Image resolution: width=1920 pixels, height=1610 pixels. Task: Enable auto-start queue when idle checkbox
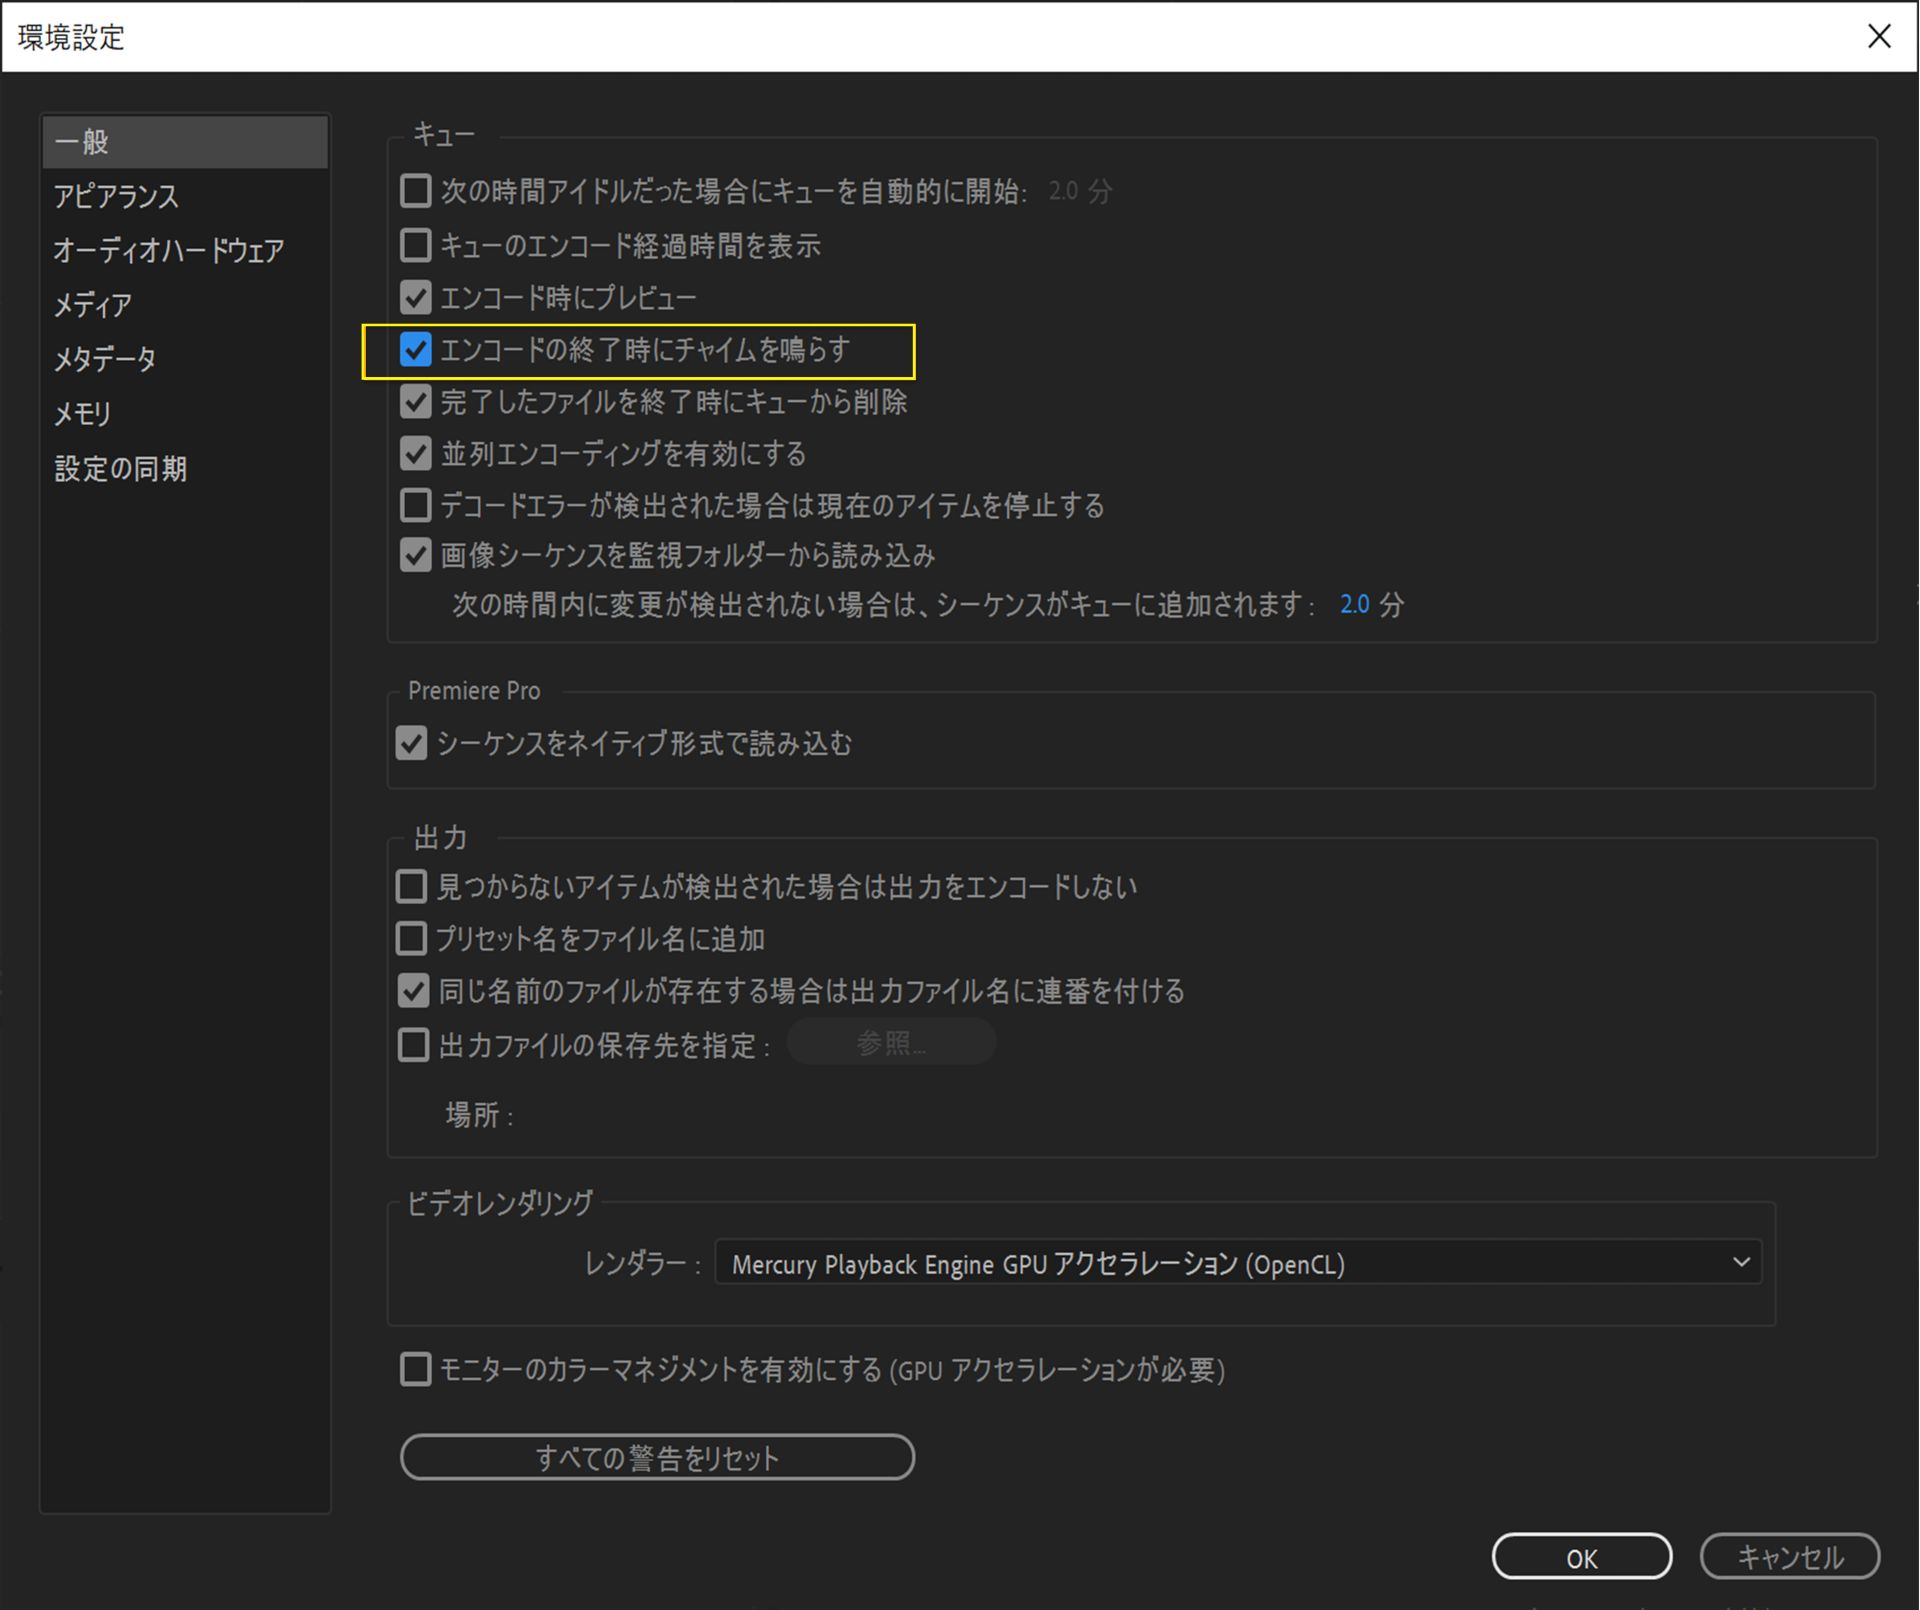(x=415, y=191)
